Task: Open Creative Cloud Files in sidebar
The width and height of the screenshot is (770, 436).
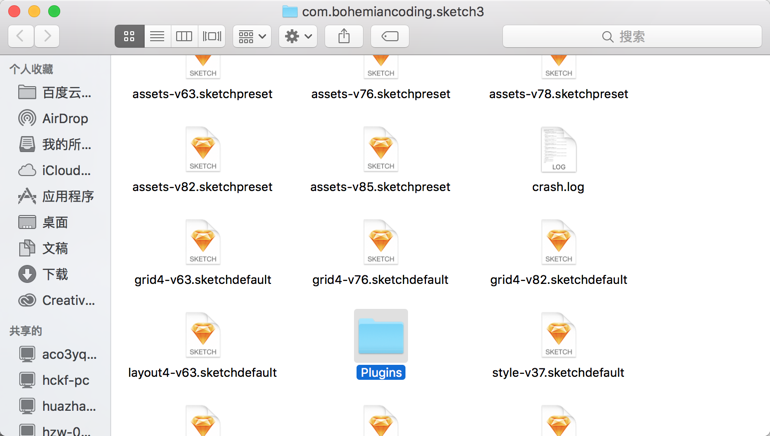Action: [55, 300]
